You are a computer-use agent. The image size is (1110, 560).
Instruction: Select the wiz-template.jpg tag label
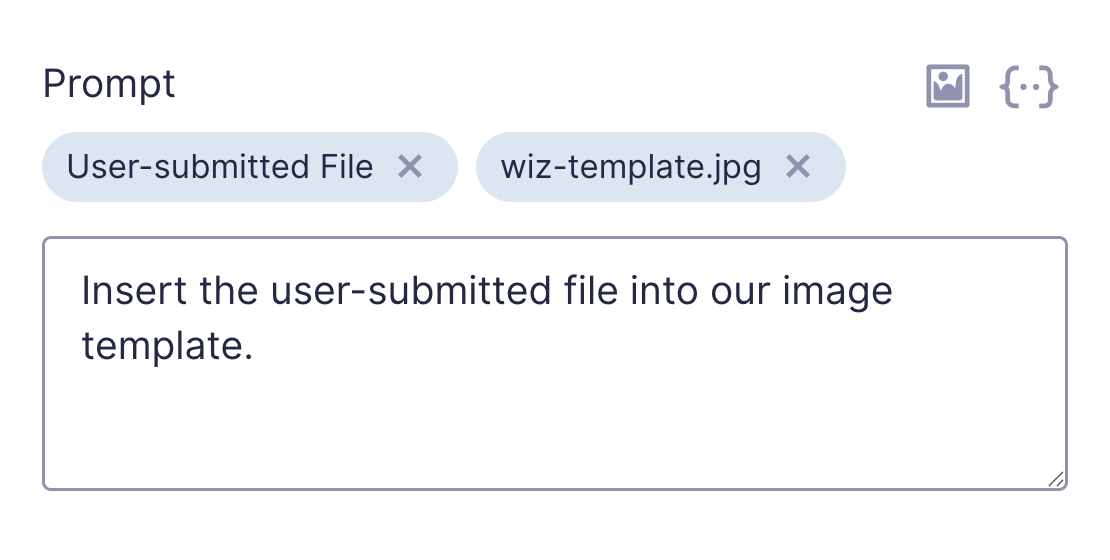pyautogui.click(x=631, y=167)
